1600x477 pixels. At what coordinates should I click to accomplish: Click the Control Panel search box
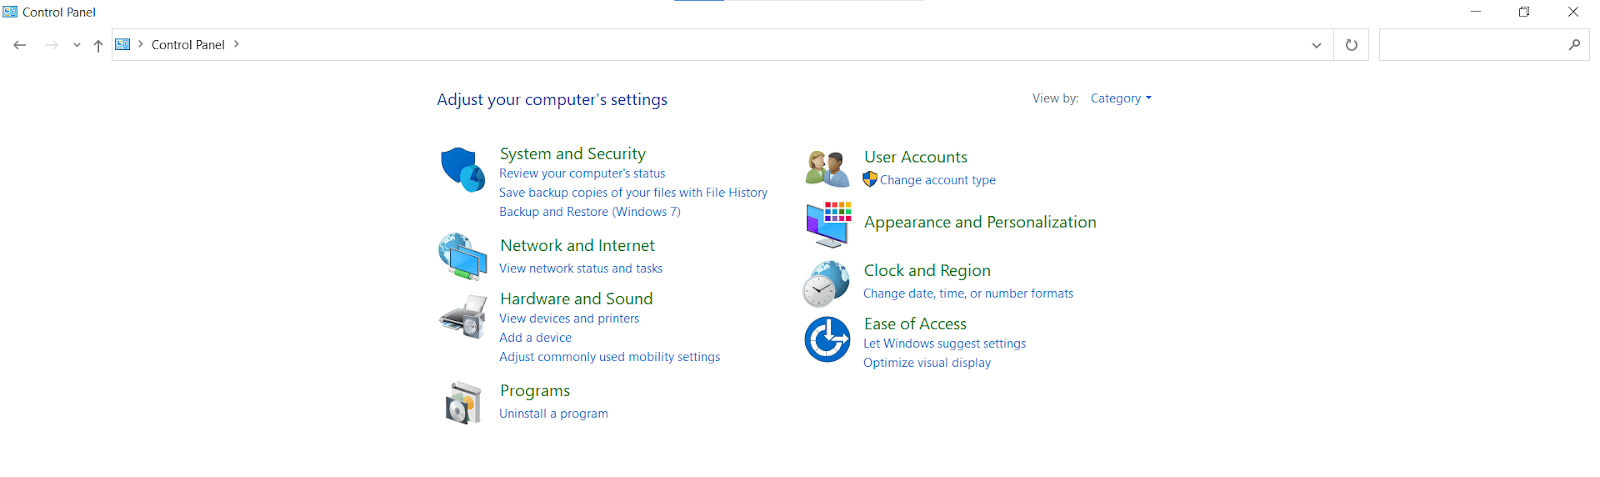pos(1472,45)
